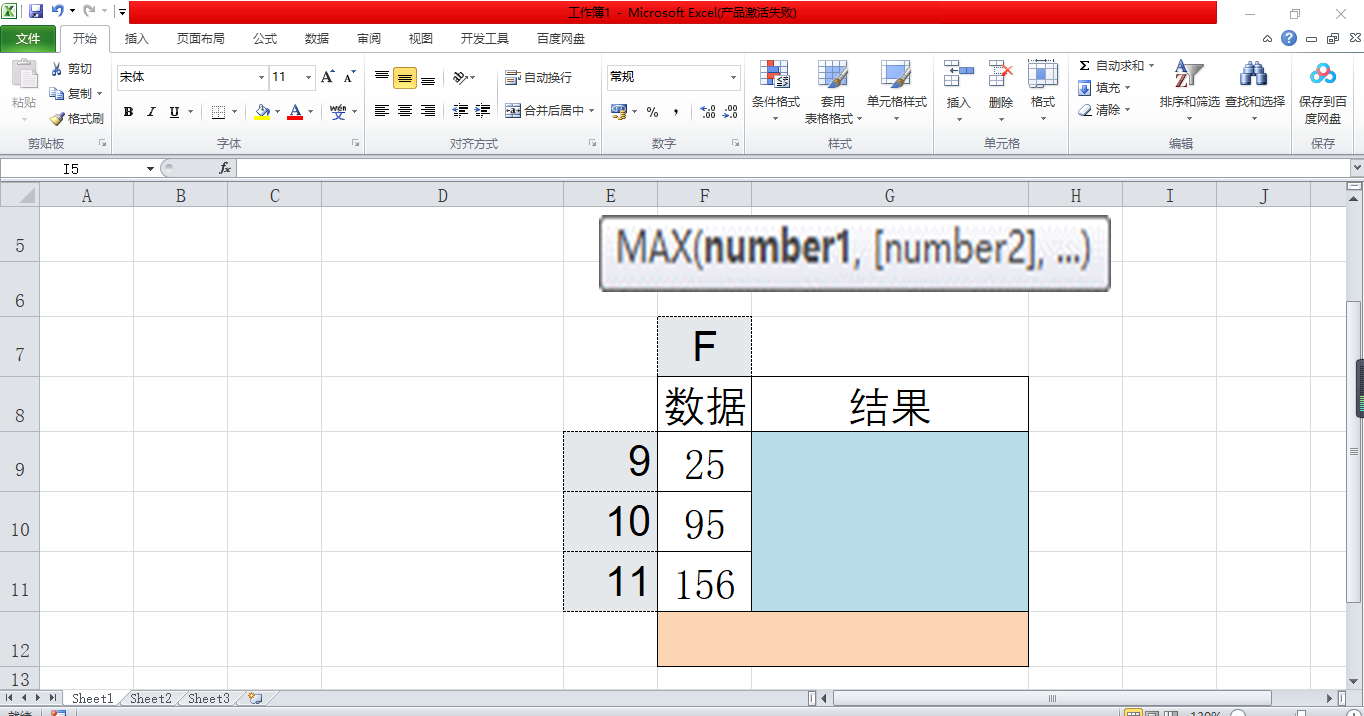
Task: Select the cell containing 156
Action: (x=705, y=582)
